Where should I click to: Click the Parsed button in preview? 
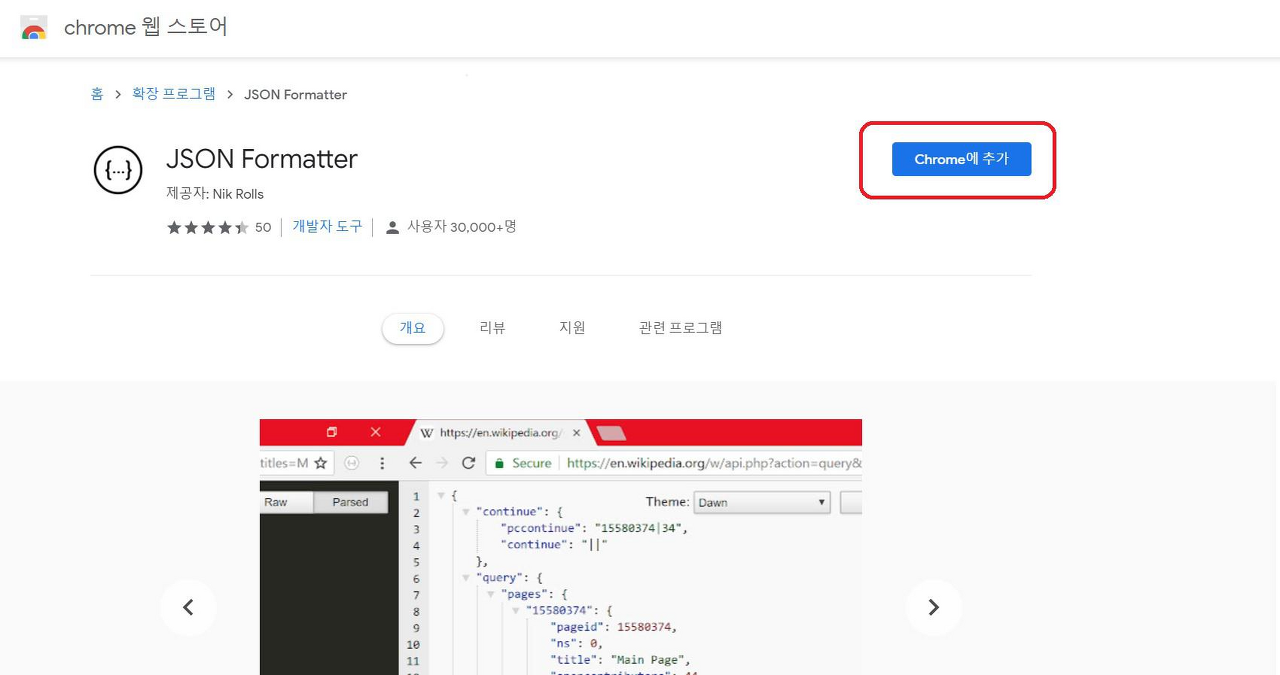[x=350, y=502]
